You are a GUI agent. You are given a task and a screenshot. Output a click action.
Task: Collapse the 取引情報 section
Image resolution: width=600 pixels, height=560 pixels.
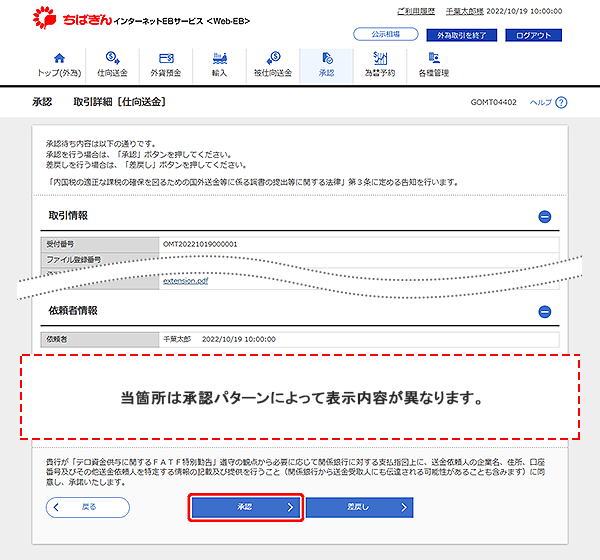(x=545, y=217)
